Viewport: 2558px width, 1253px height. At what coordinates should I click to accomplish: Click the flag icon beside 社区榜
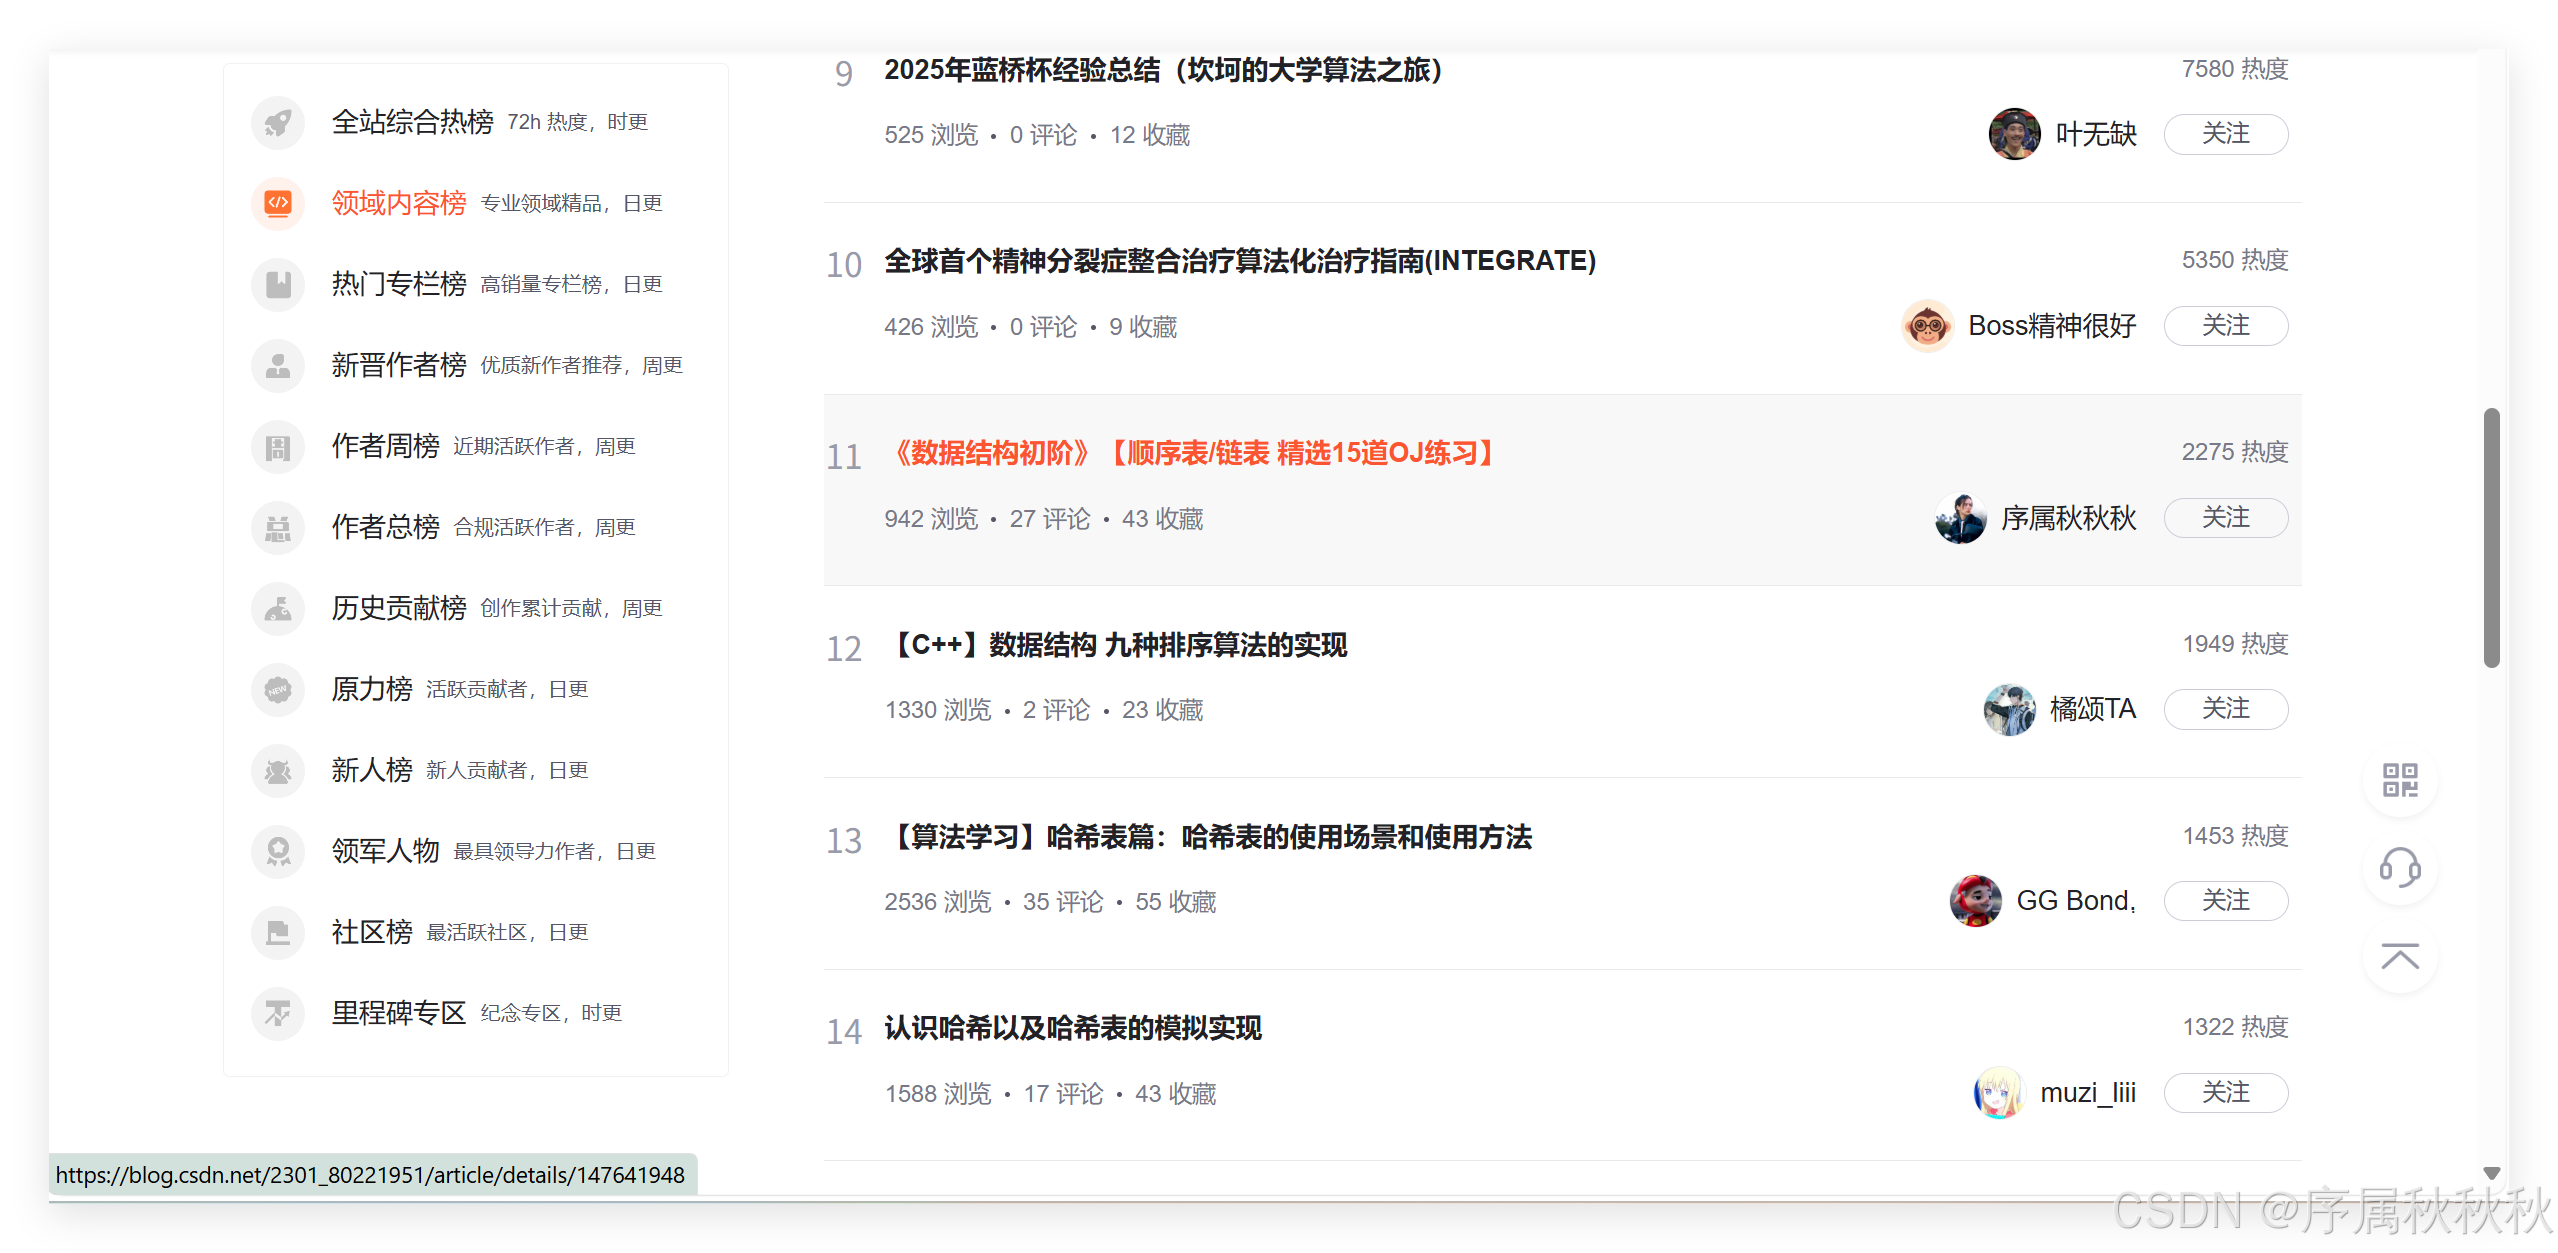278,932
